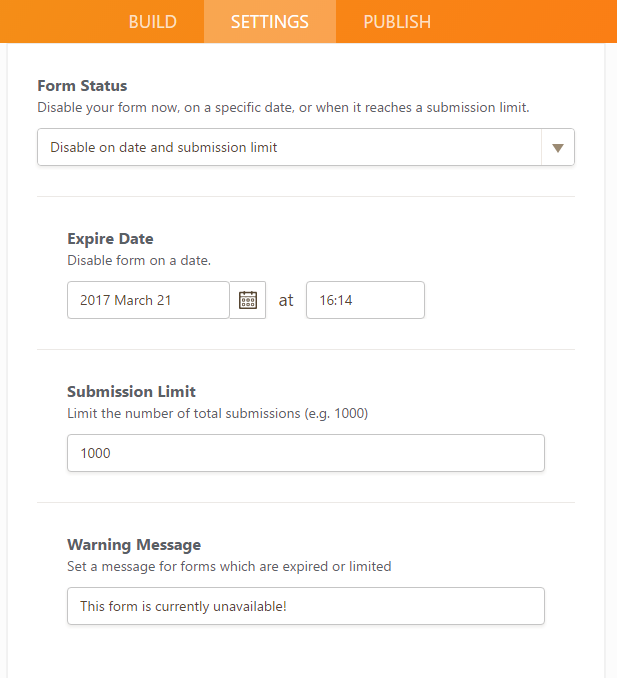617x678 pixels.
Task: Click the 'at' label between date and time
Action: (286, 300)
